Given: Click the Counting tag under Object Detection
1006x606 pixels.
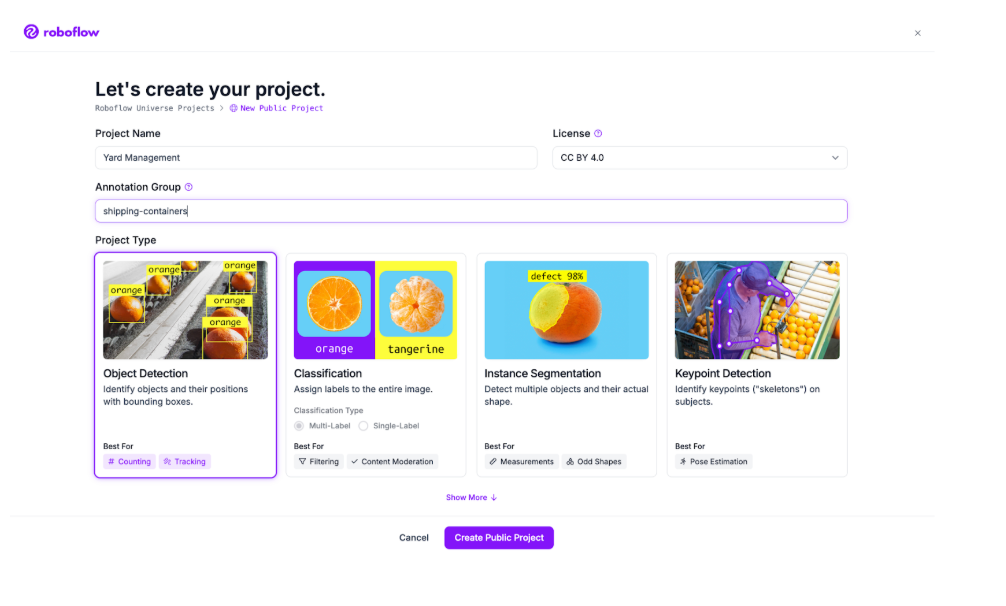Looking at the screenshot, I should tap(130, 462).
